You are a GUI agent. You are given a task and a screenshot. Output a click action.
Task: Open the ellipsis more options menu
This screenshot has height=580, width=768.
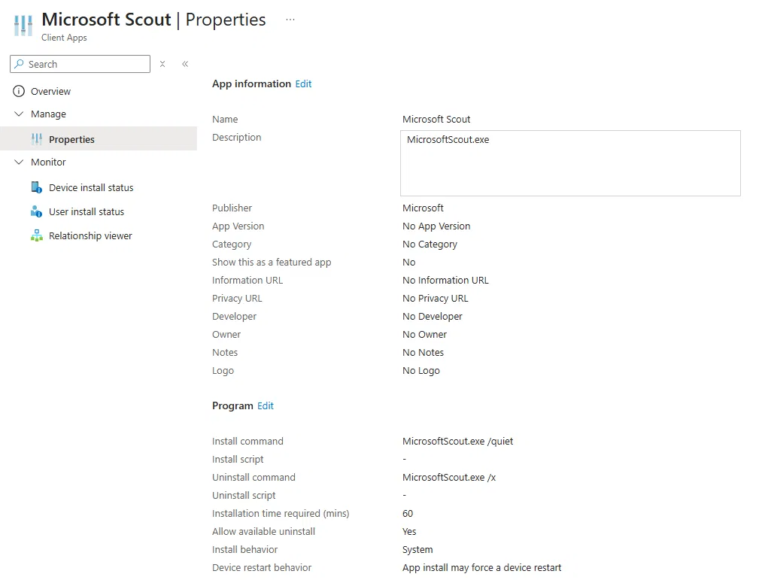tap(290, 20)
